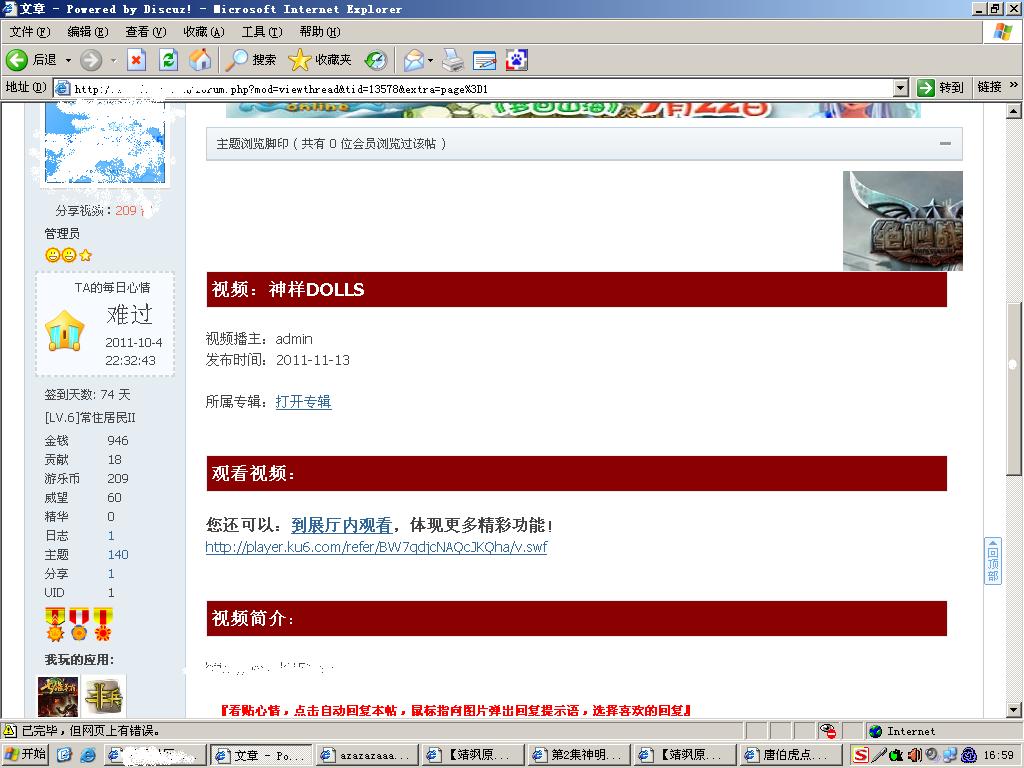Click the first medal icon
The image size is (1024, 768).
[x=55, y=624]
